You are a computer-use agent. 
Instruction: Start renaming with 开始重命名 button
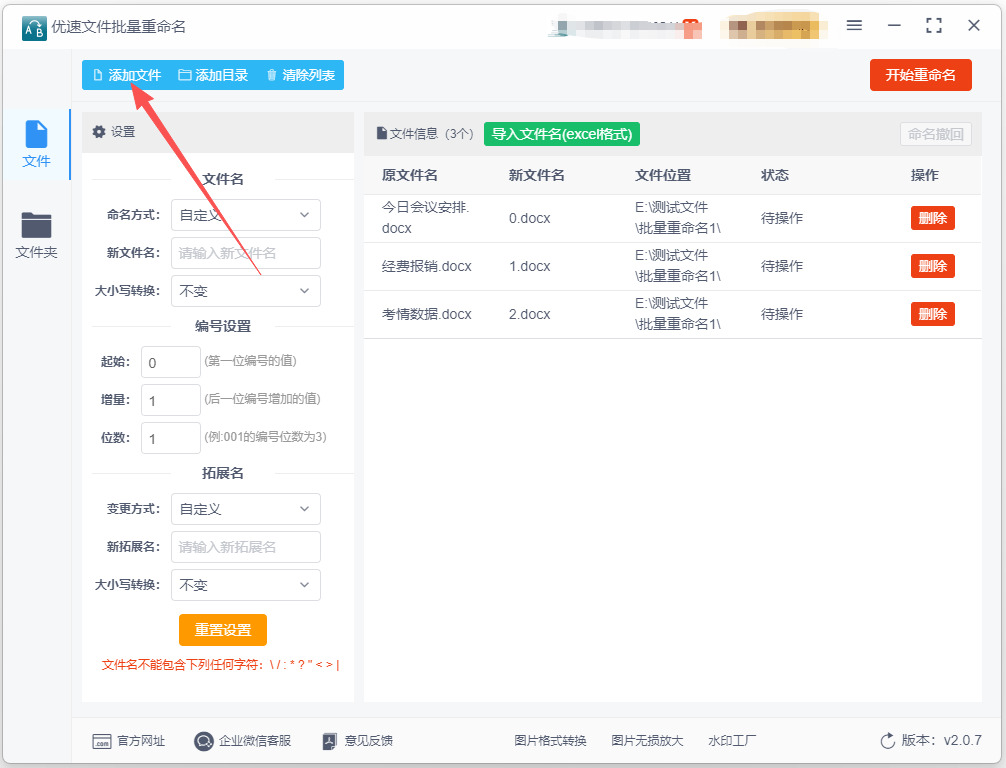point(921,75)
